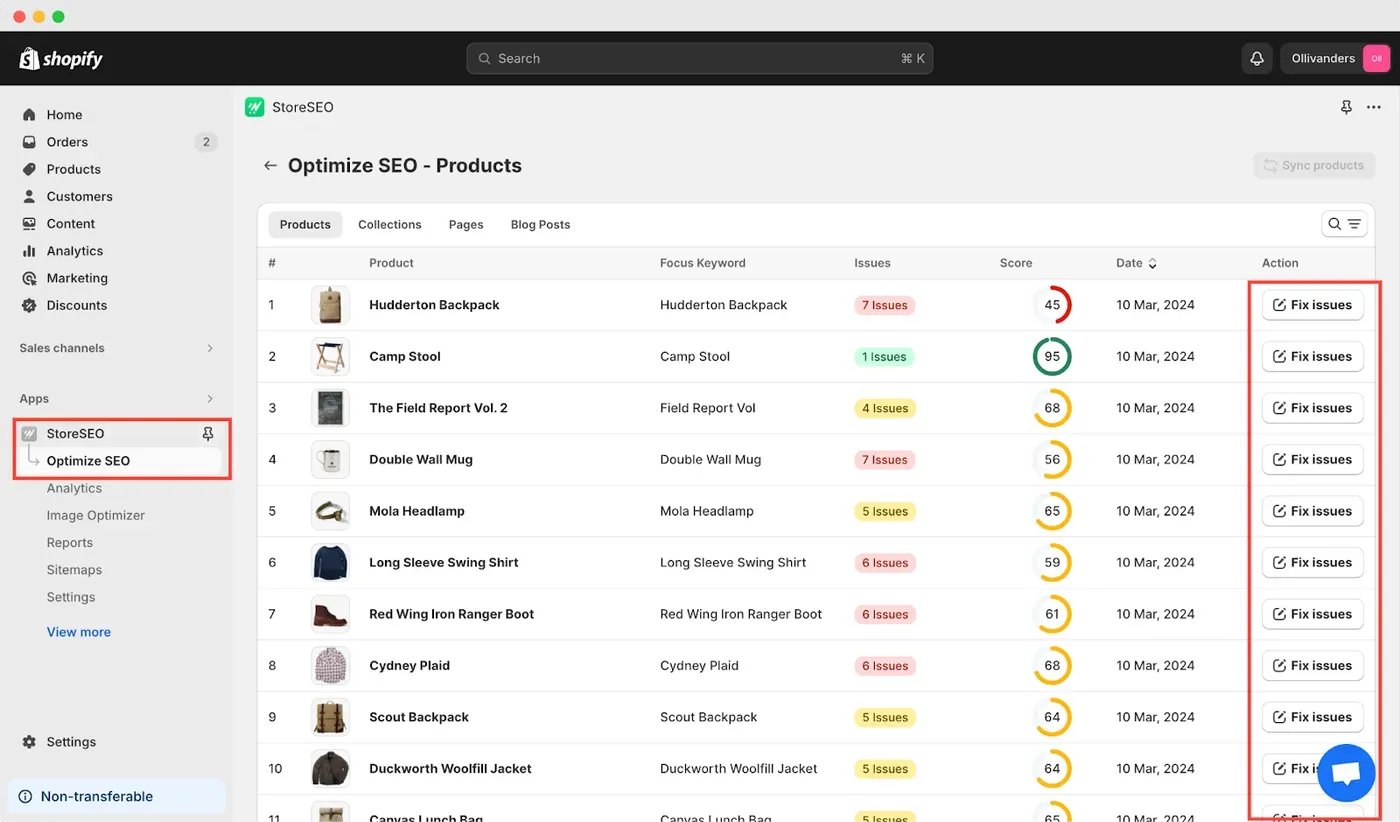This screenshot has width=1400, height=822.
Task: Click the Orders inbox icon
Action: pyautogui.click(x=29, y=142)
